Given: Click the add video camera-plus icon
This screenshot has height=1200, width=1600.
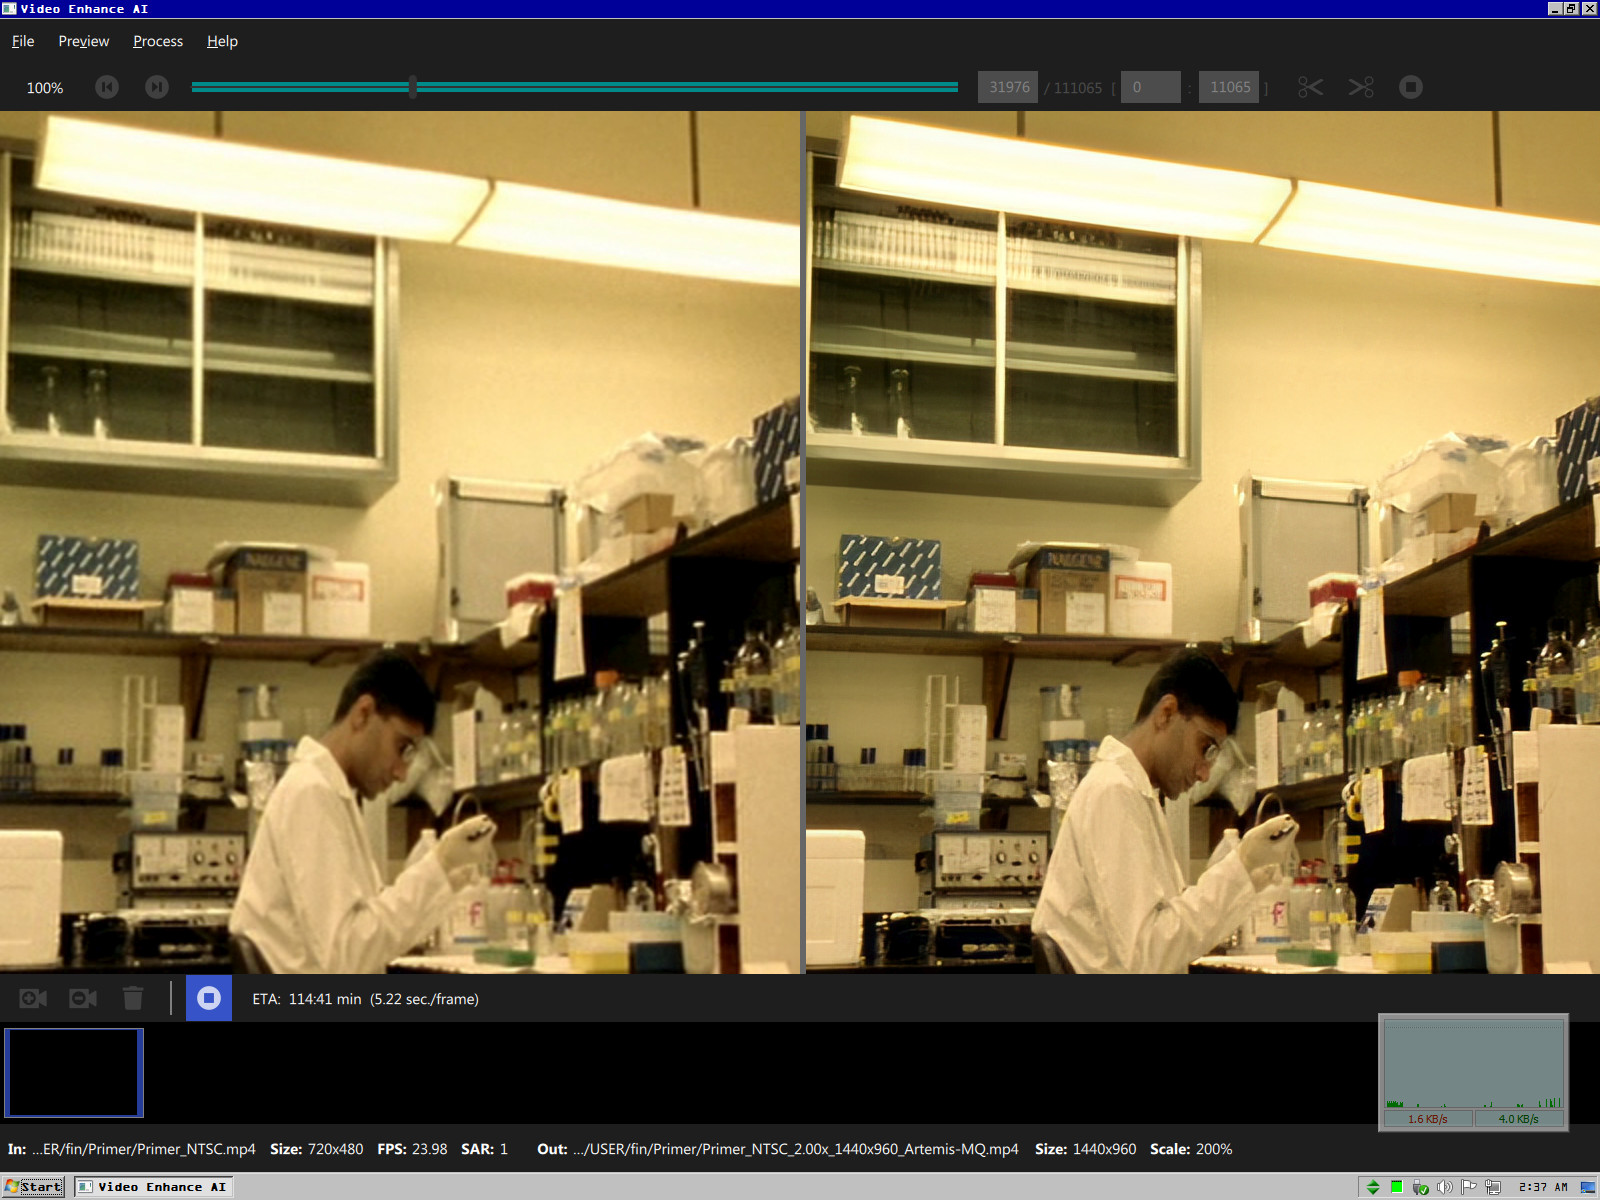Looking at the screenshot, I should (33, 998).
